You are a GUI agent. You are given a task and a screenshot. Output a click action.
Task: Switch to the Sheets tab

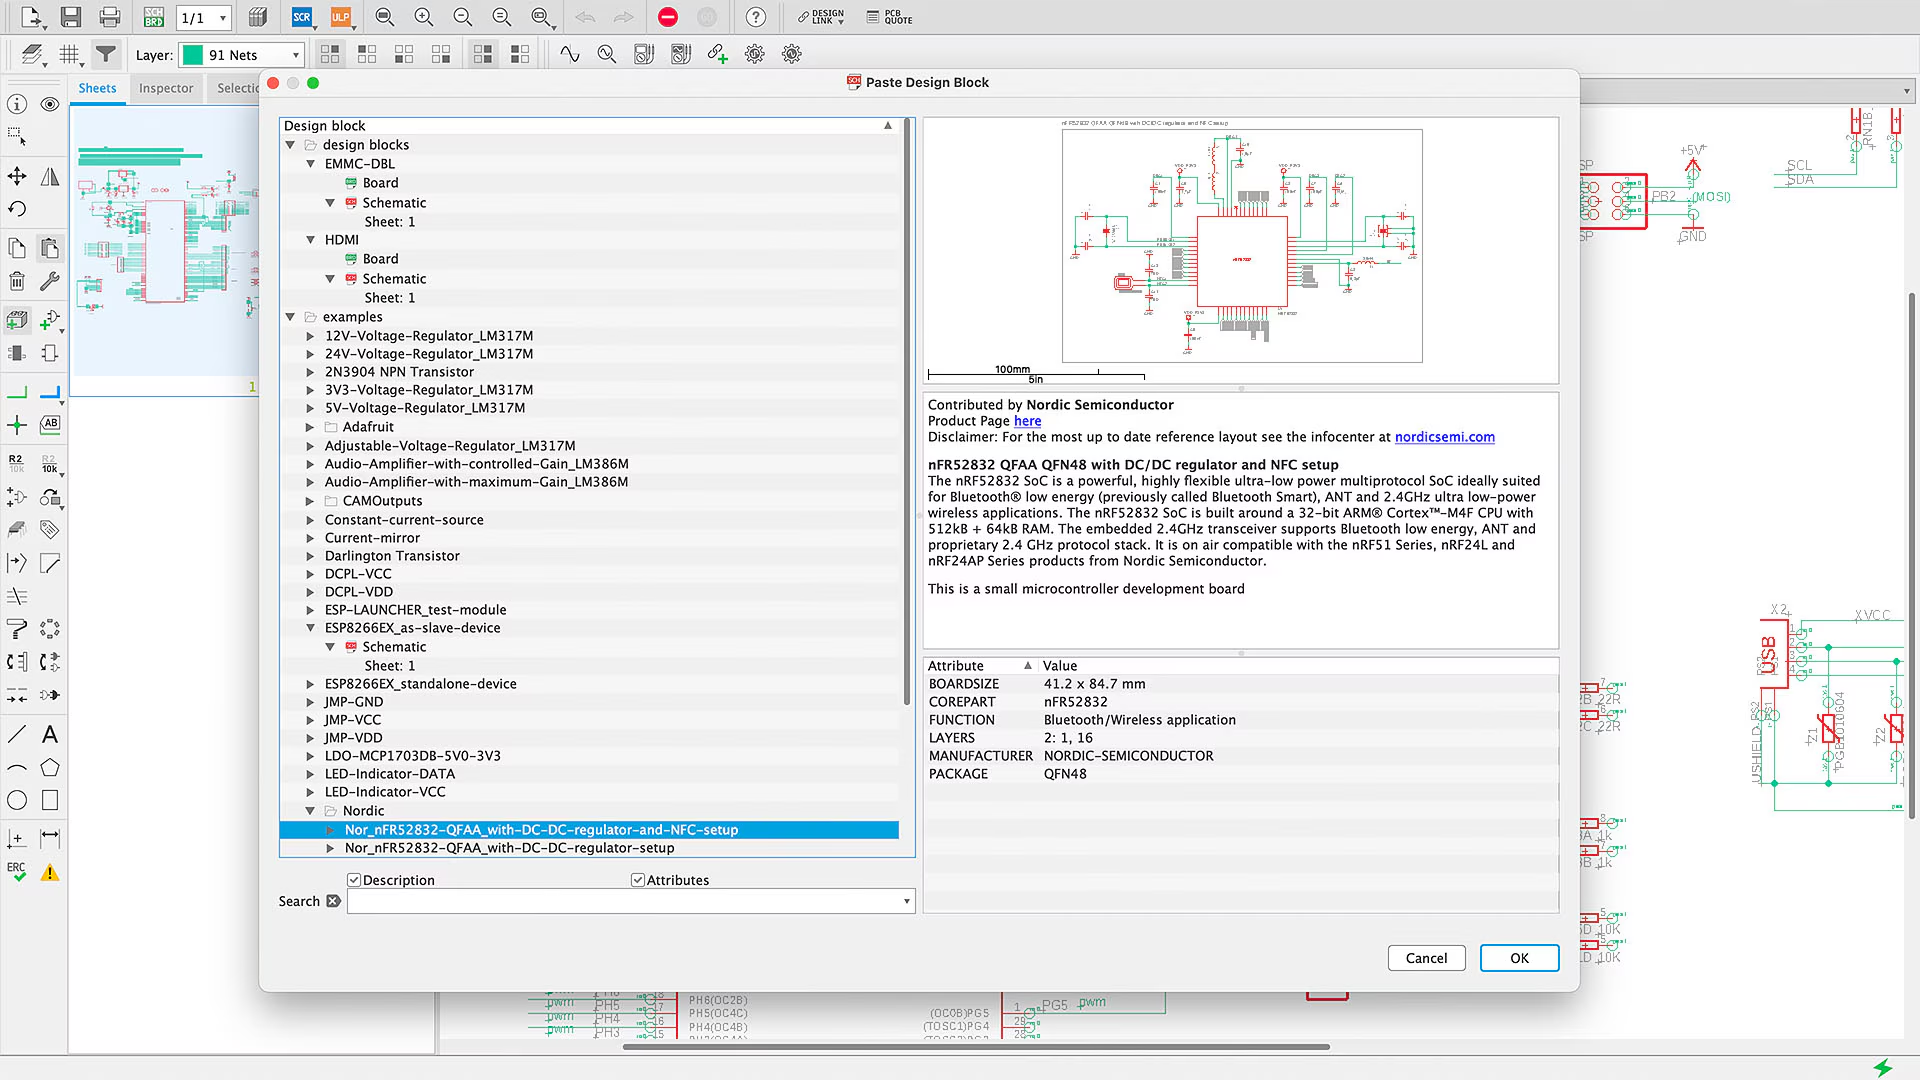pyautogui.click(x=97, y=88)
